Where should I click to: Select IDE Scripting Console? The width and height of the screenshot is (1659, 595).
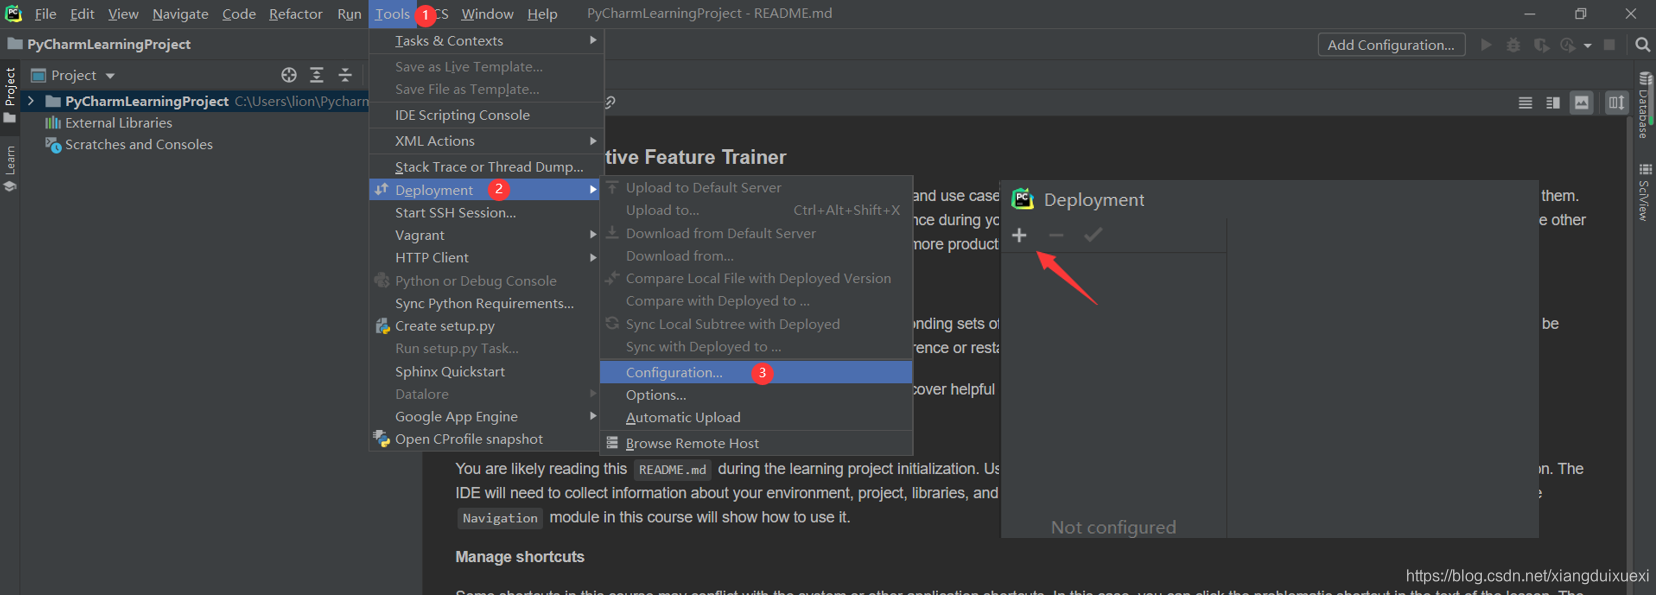(487, 115)
